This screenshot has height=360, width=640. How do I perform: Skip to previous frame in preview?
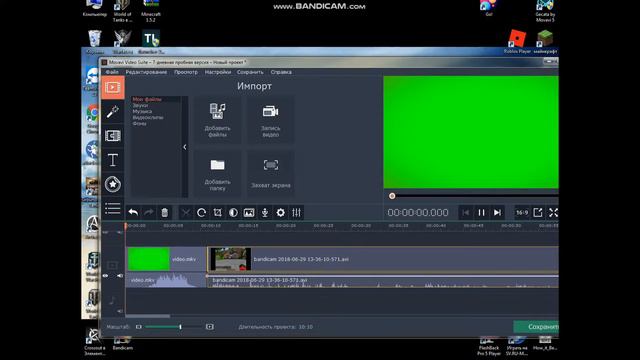point(466,213)
